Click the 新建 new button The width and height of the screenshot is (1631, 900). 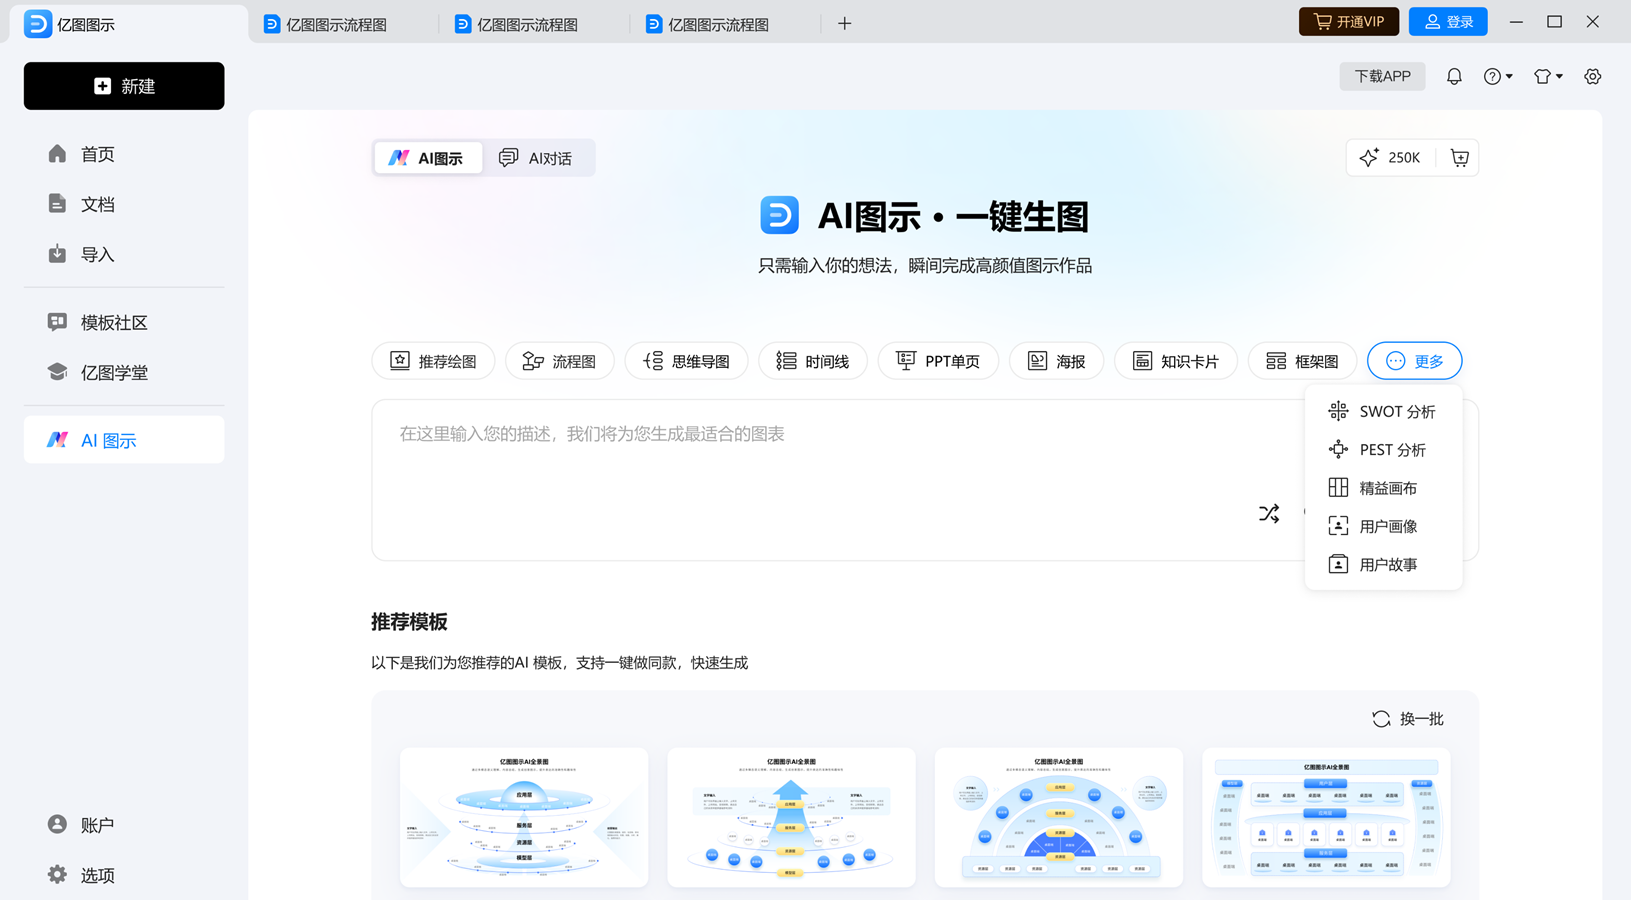[x=123, y=85]
